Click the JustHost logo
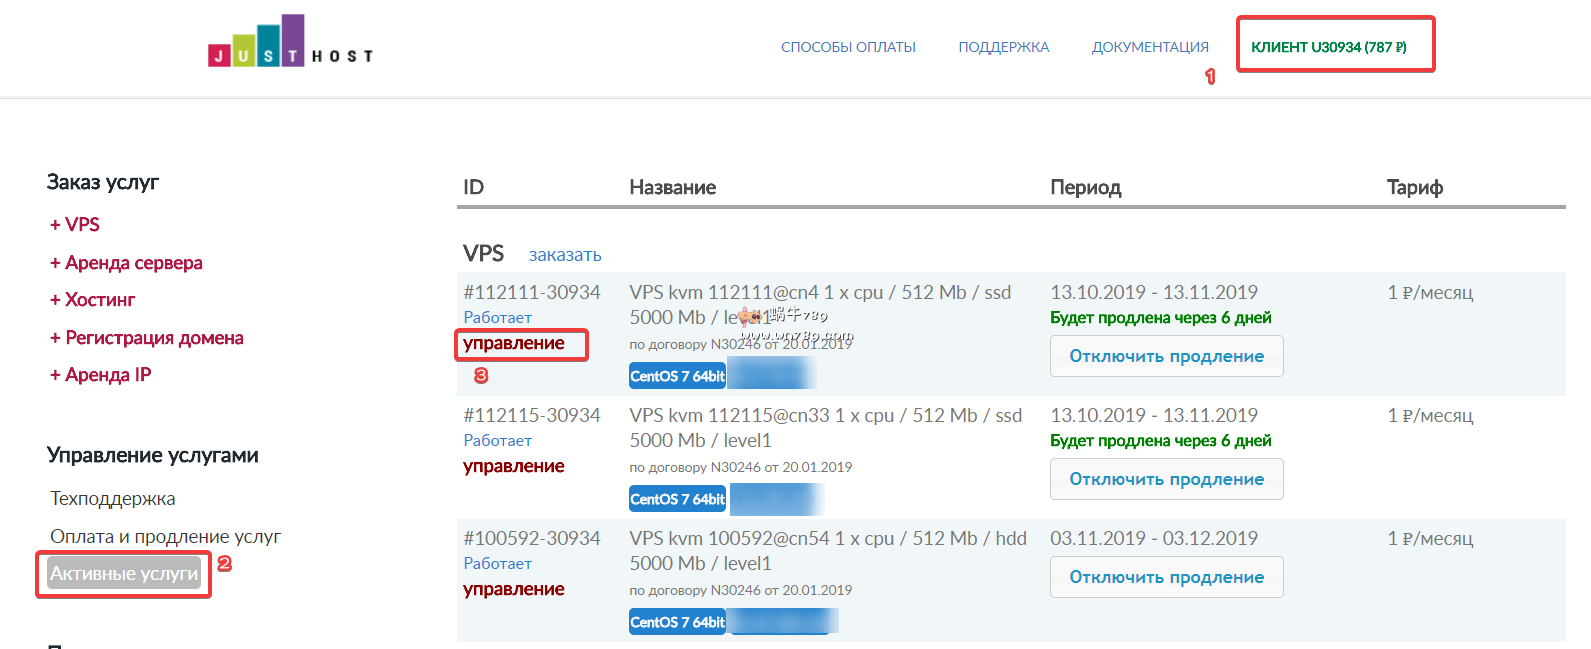Screen dimensions: 1591x649 [290, 43]
